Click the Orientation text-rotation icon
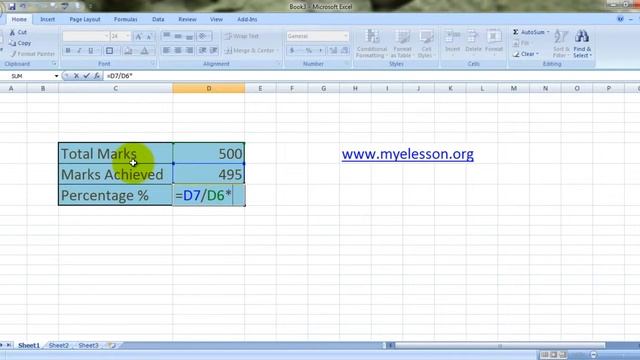This screenshot has height=360, width=640. coord(203,36)
